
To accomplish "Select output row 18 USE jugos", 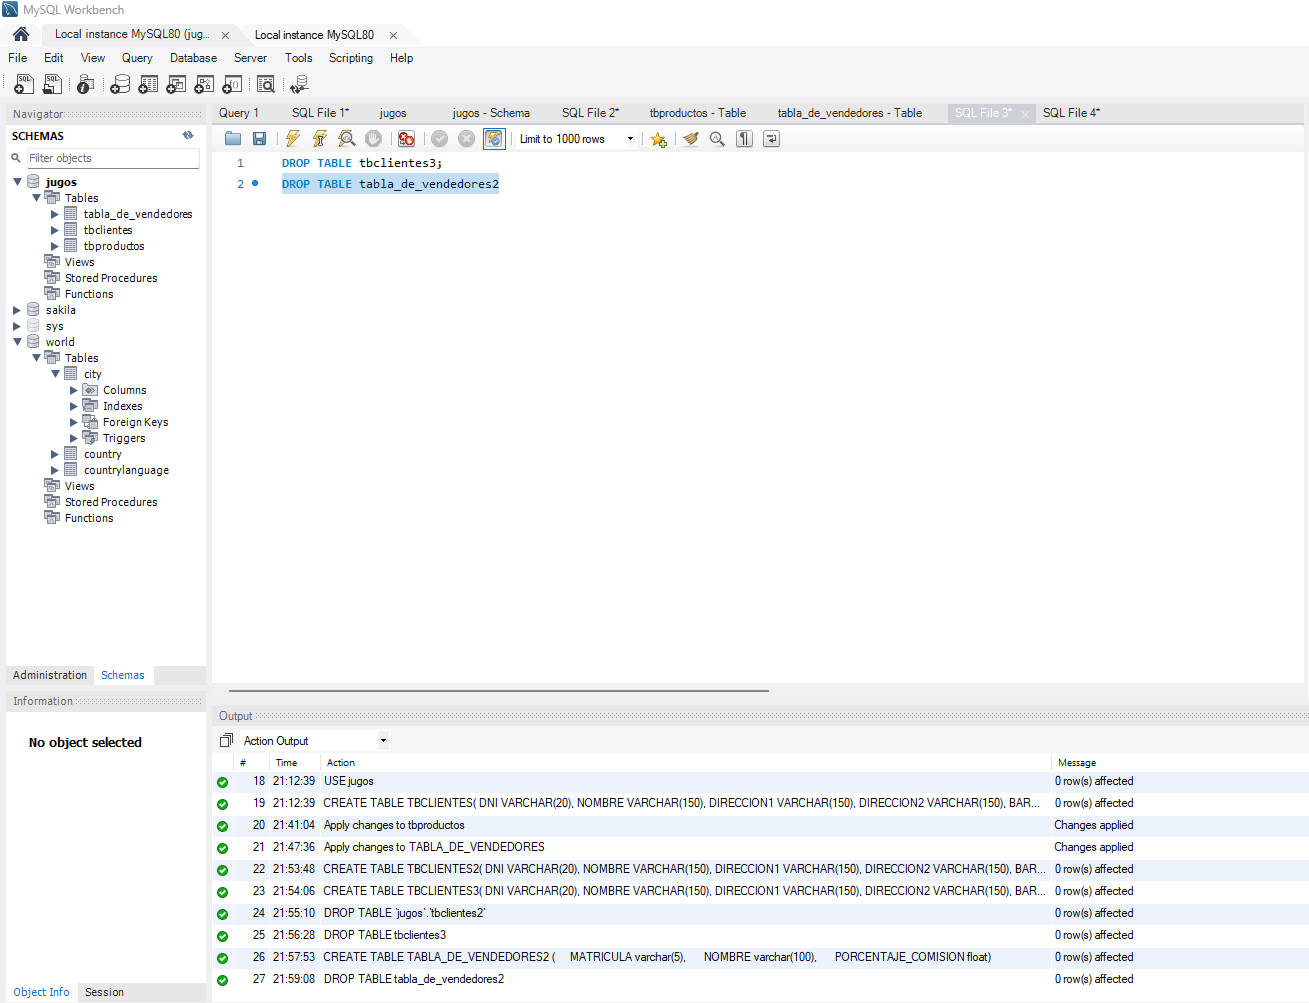I will point(760,781).
